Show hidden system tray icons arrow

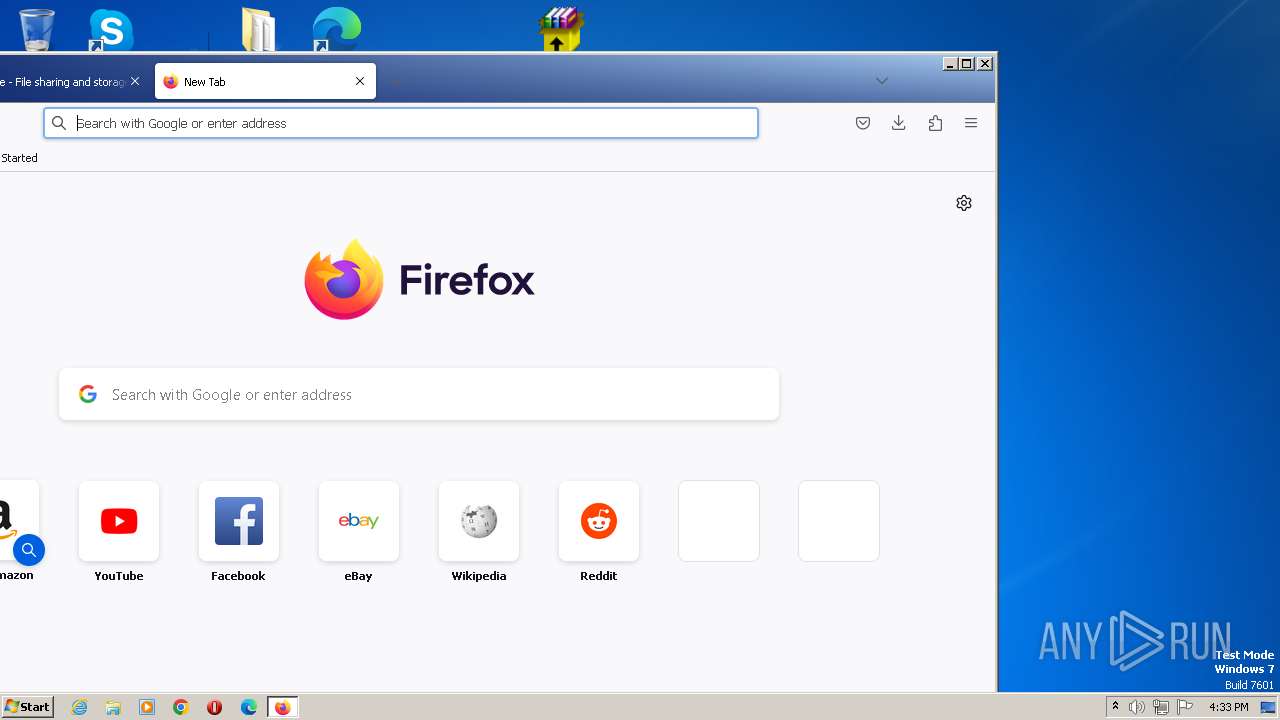tap(1115, 707)
